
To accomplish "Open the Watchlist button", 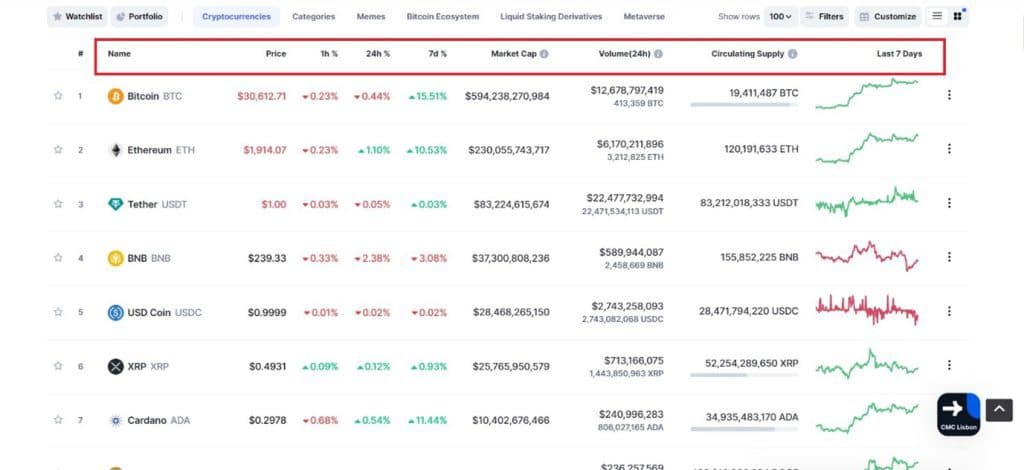I will coord(77,16).
